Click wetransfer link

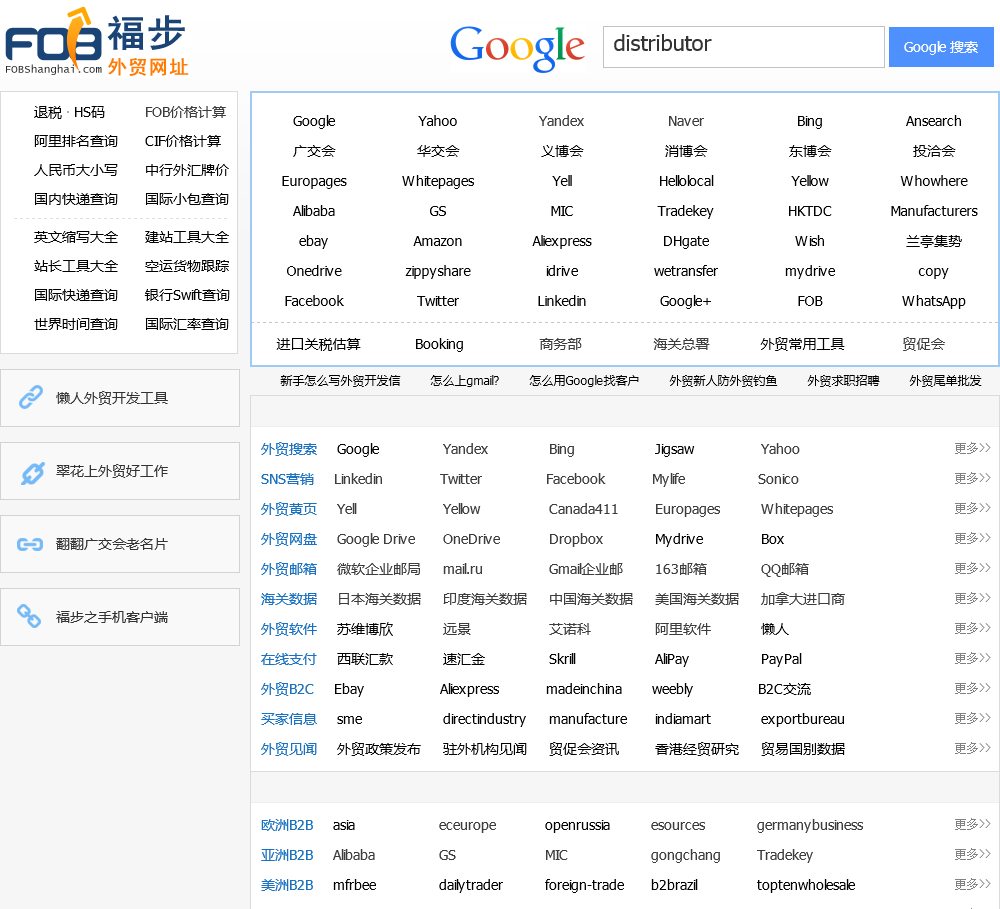[686, 271]
